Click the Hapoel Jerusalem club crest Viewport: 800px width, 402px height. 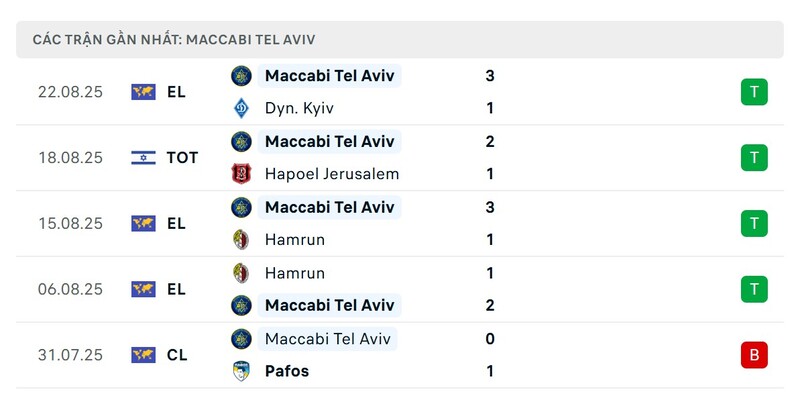241,174
